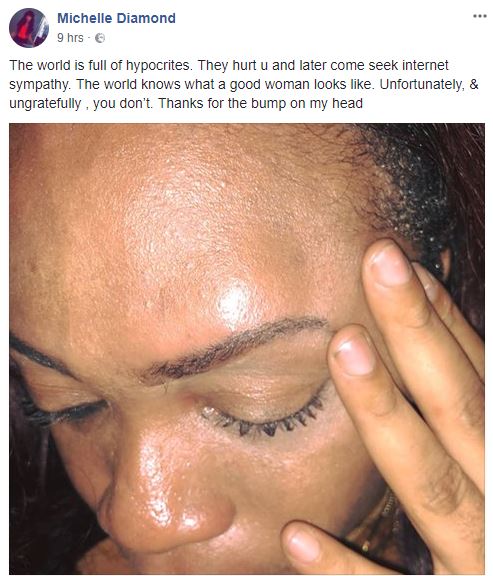Open the post via the 9 hrs timestamp

[70, 38]
